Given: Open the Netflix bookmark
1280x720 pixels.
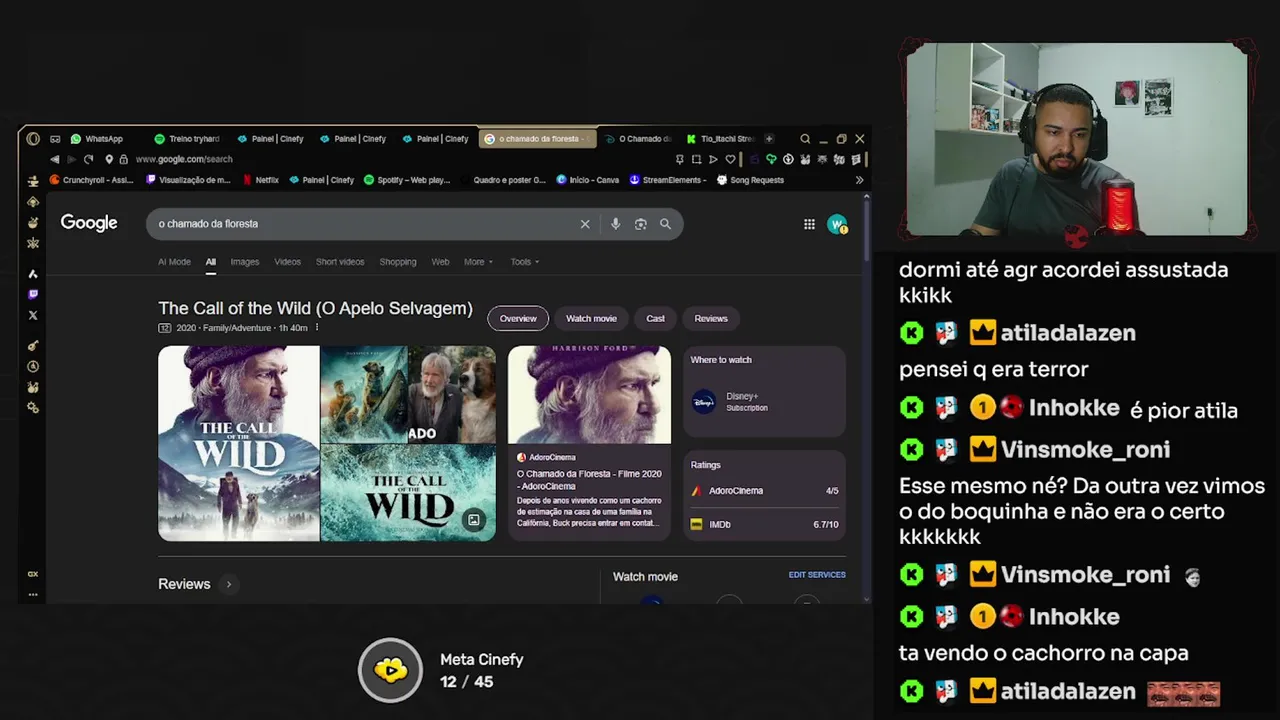Looking at the screenshot, I should click(260, 180).
